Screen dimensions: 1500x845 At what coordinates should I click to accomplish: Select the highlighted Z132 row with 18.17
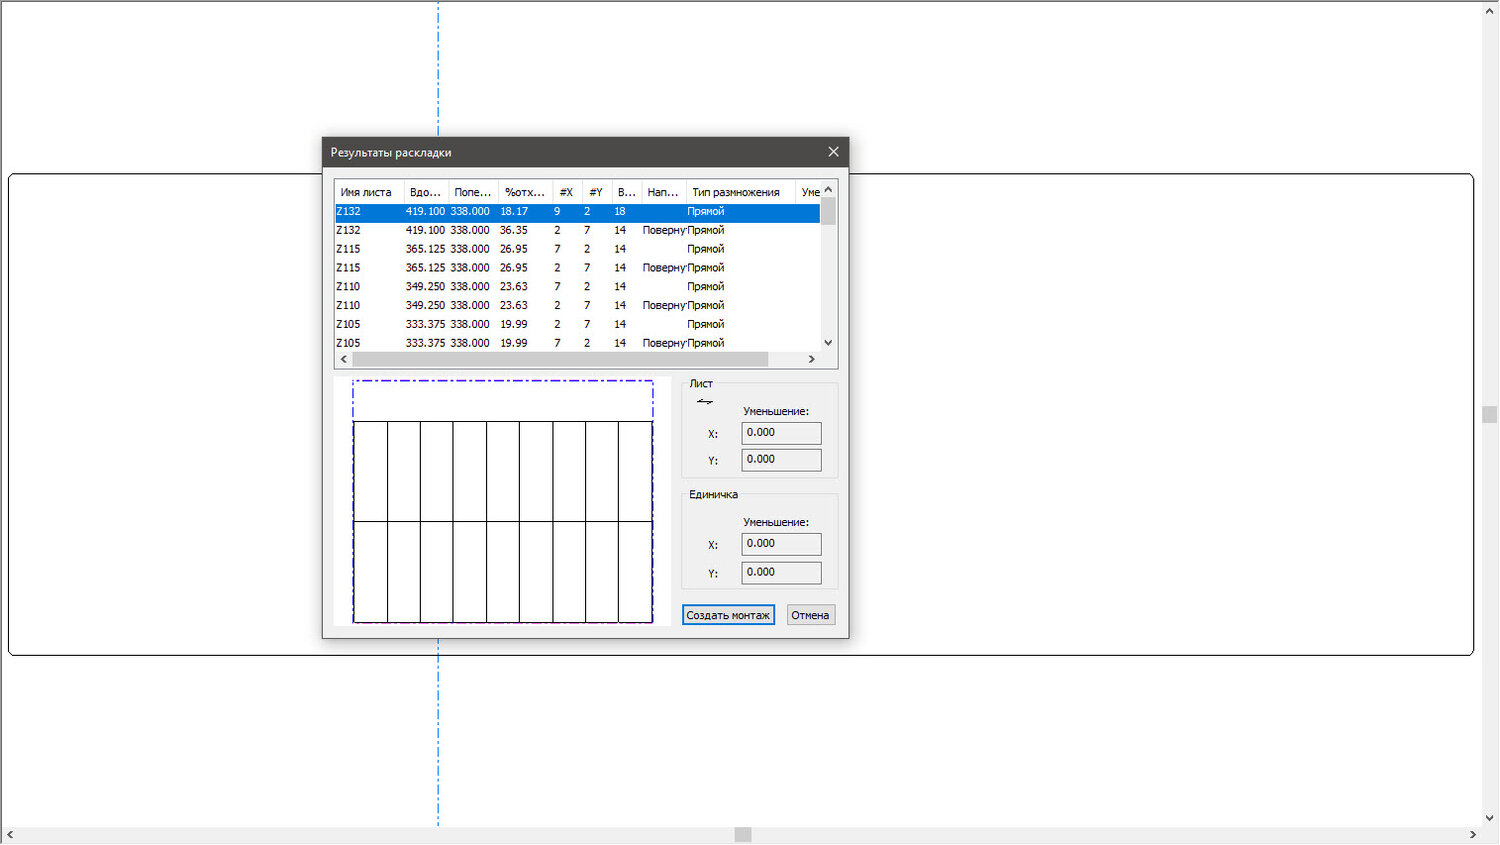577,211
